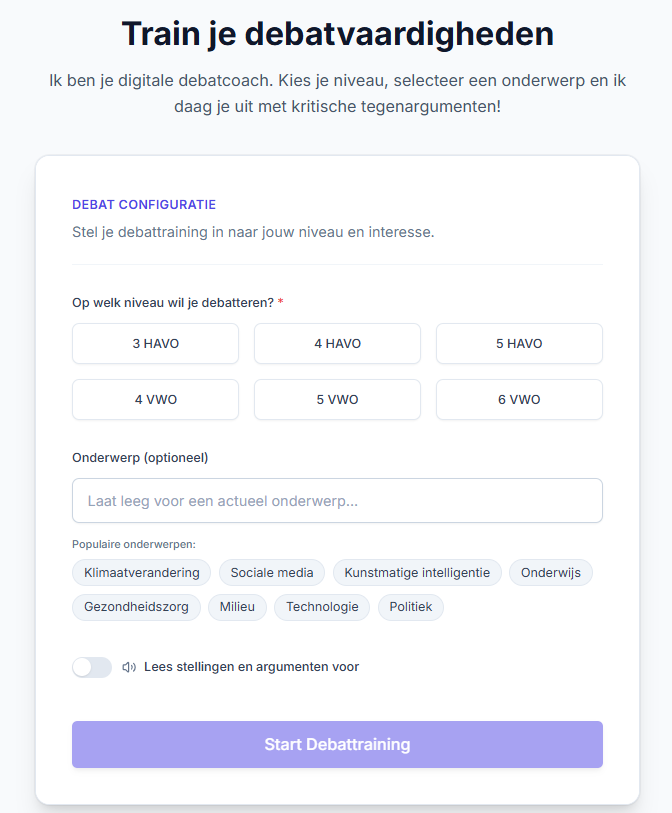The width and height of the screenshot is (672, 813).
Task: Select the Klimaatverandering topic chip
Action: 142,573
